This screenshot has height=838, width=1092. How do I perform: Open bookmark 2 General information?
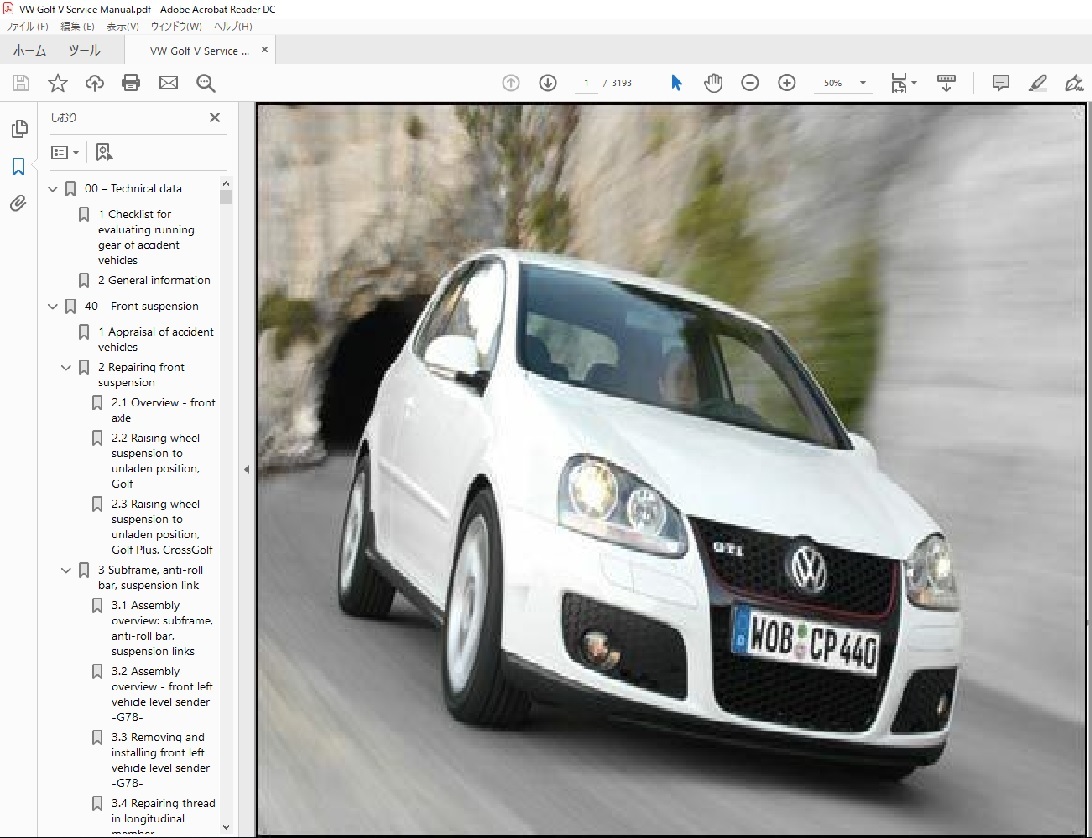(154, 280)
